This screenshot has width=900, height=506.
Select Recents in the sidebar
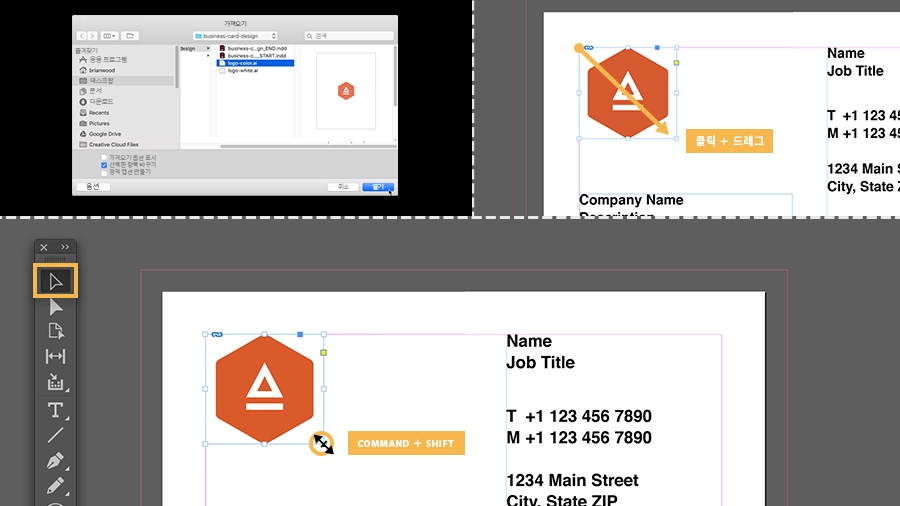94,112
